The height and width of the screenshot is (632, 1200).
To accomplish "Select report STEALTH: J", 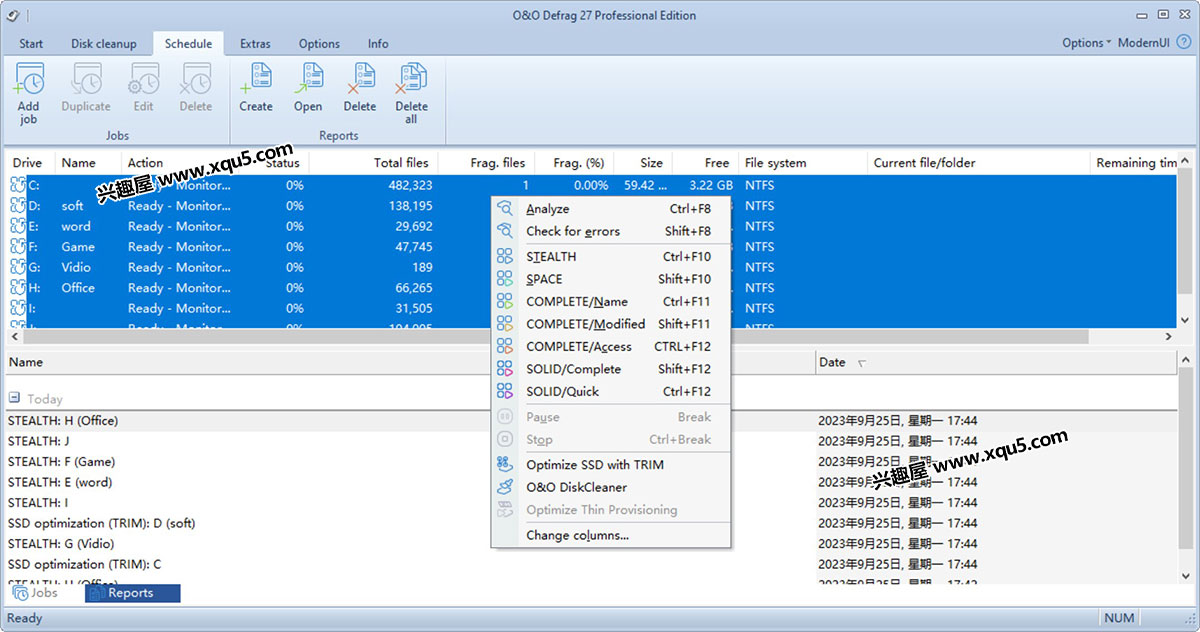I will click(x=39, y=441).
